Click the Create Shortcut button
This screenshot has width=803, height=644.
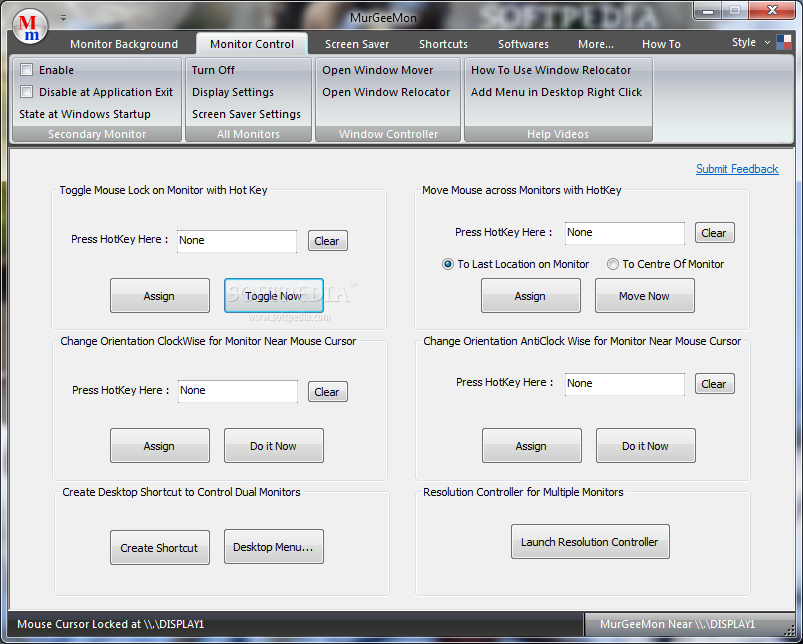pos(159,548)
